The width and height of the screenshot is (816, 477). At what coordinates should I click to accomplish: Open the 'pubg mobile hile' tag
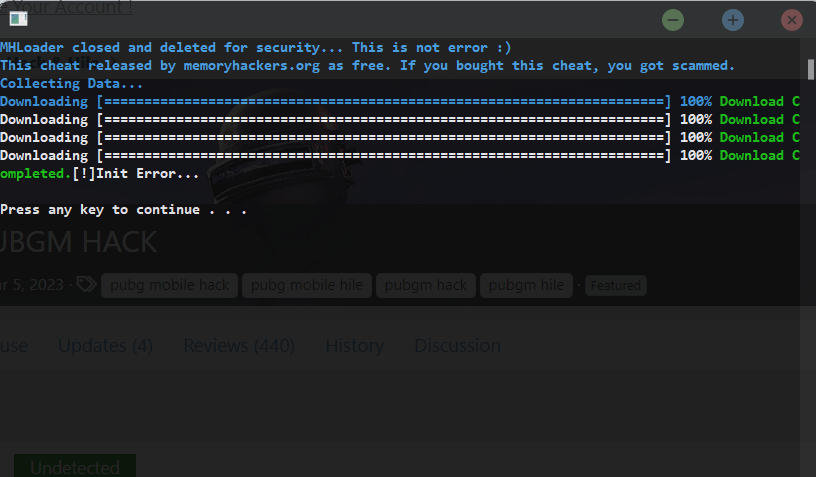tap(307, 285)
